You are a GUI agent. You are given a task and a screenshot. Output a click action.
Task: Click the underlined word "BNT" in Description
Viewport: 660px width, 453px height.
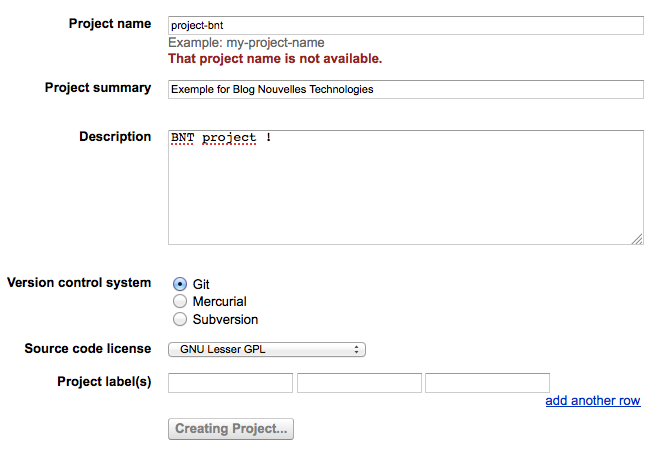pos(182,137)
